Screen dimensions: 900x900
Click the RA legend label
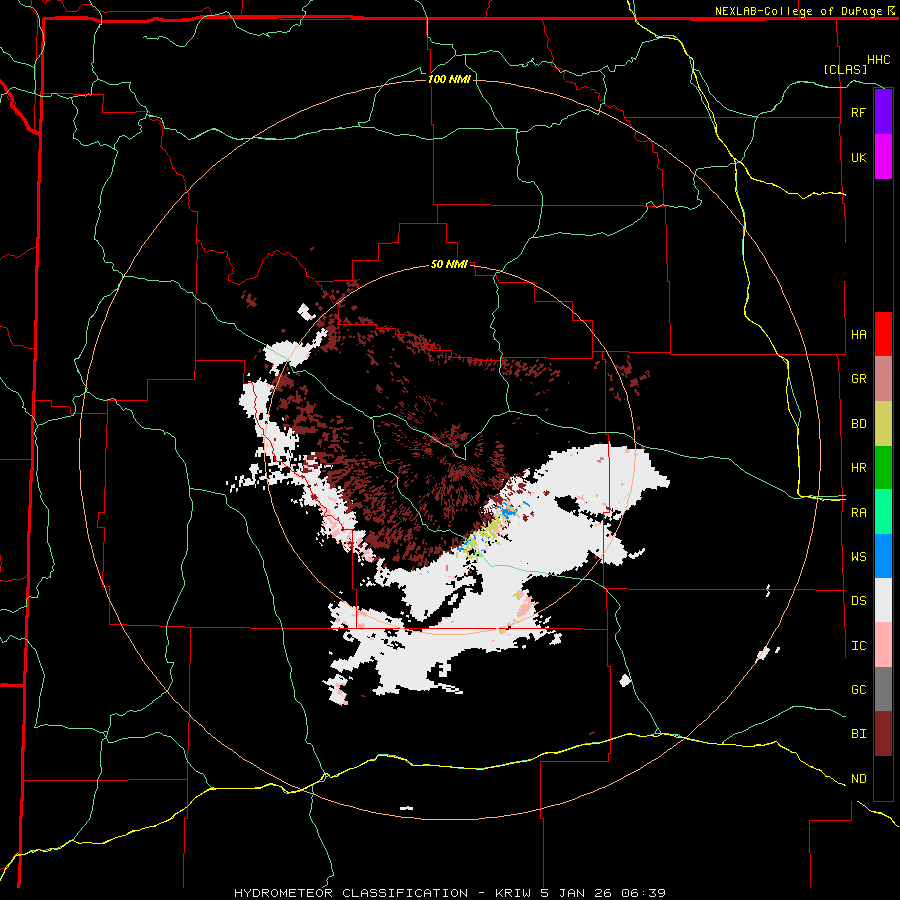[x=858, y=513]
